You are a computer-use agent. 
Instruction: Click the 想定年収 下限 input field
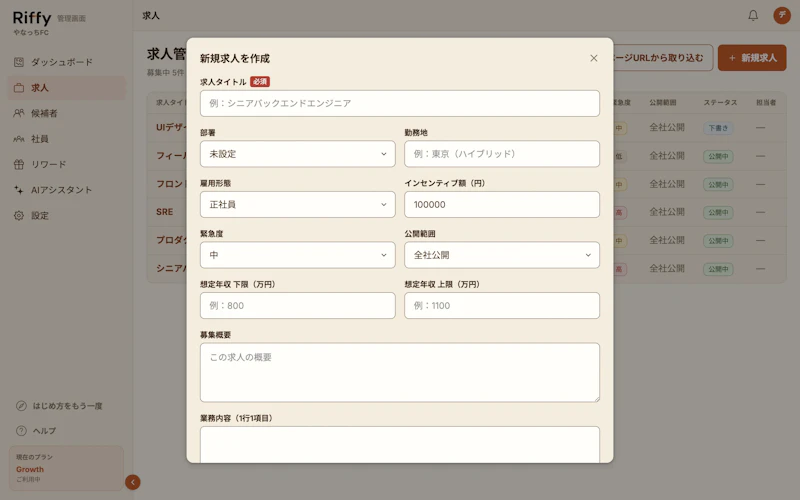297,305
